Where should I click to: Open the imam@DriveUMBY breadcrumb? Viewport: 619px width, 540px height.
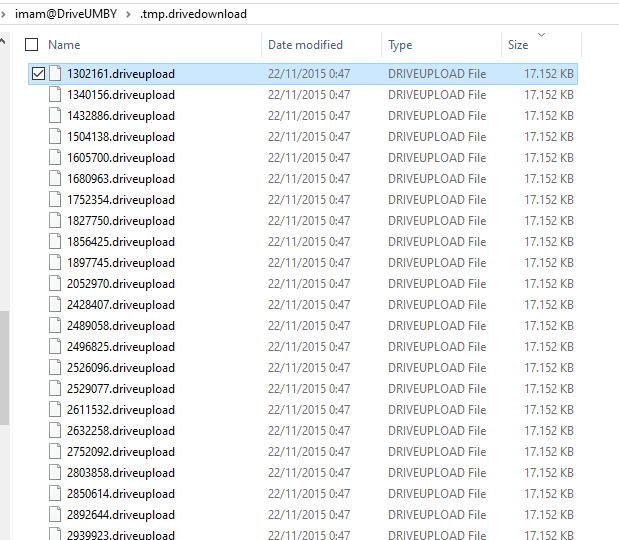coord(66,14)
